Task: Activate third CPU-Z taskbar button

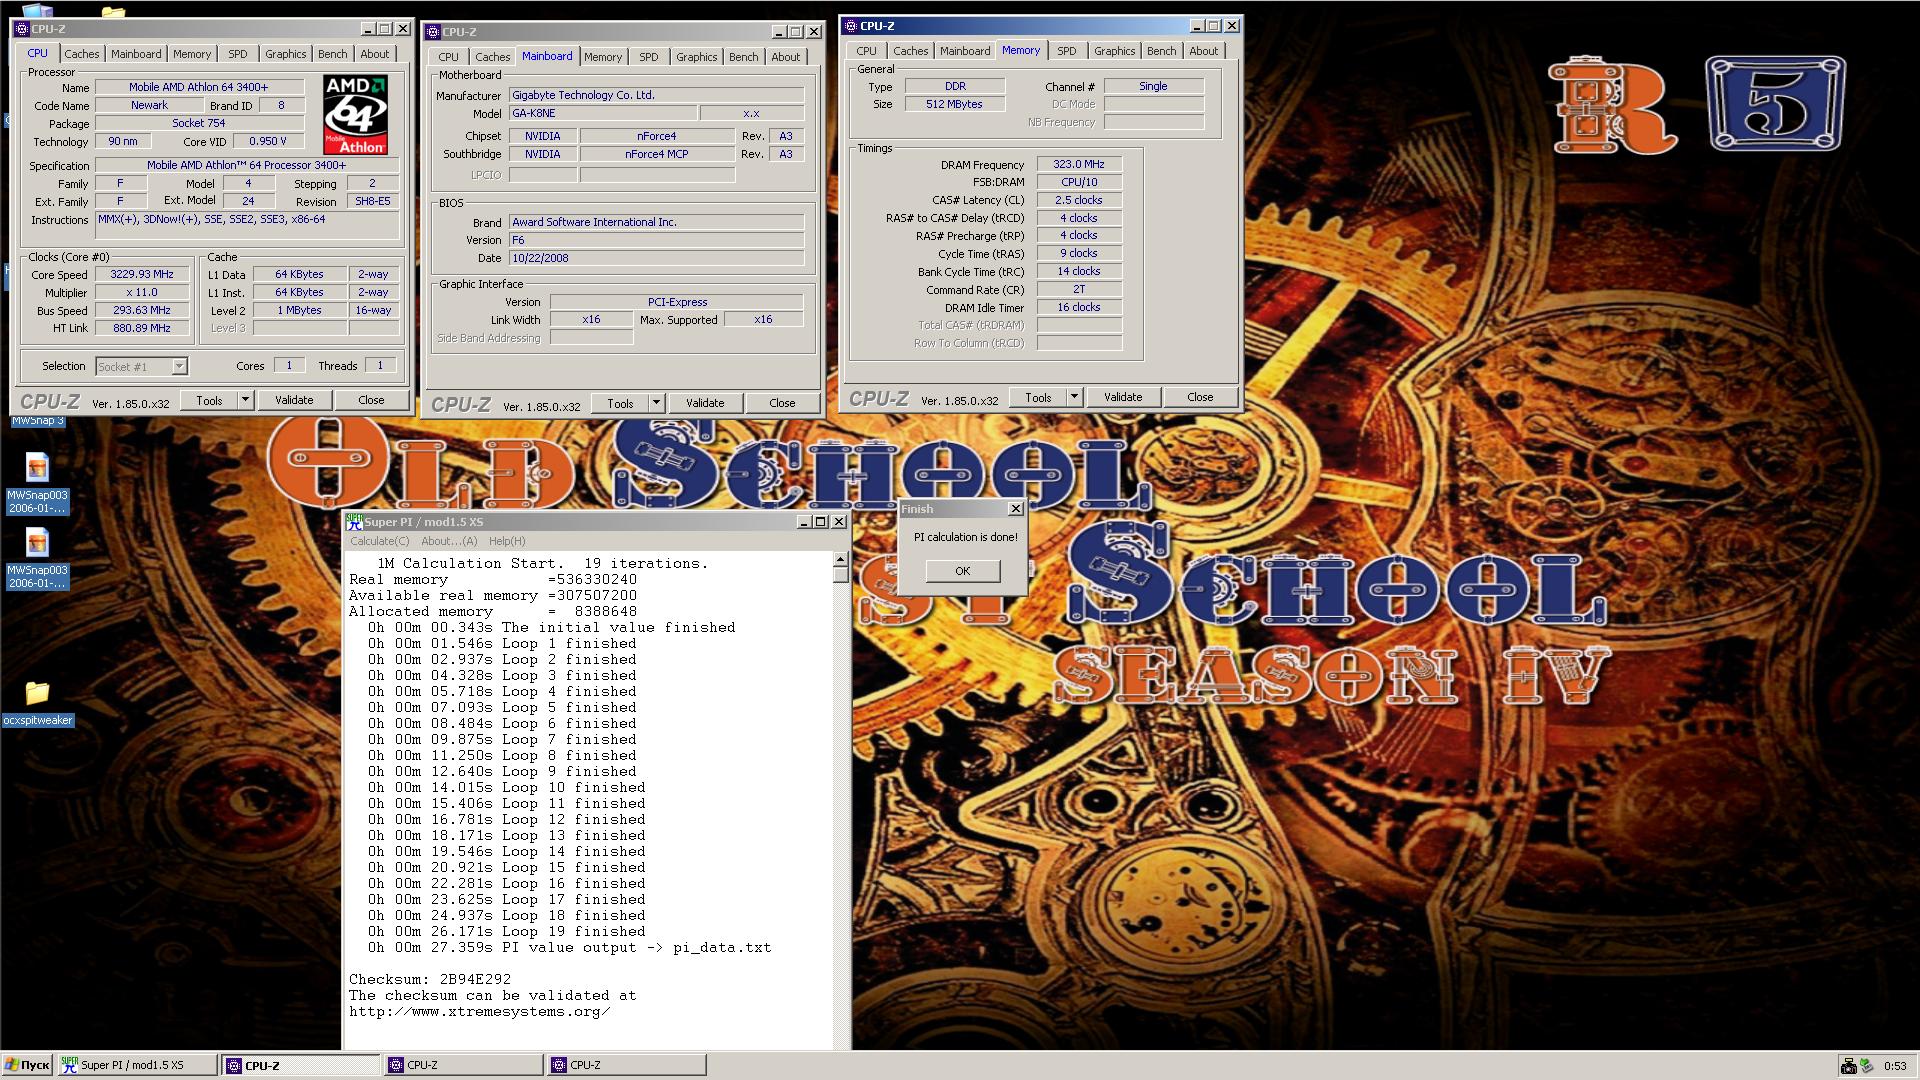Action: tap(627, 1065)
